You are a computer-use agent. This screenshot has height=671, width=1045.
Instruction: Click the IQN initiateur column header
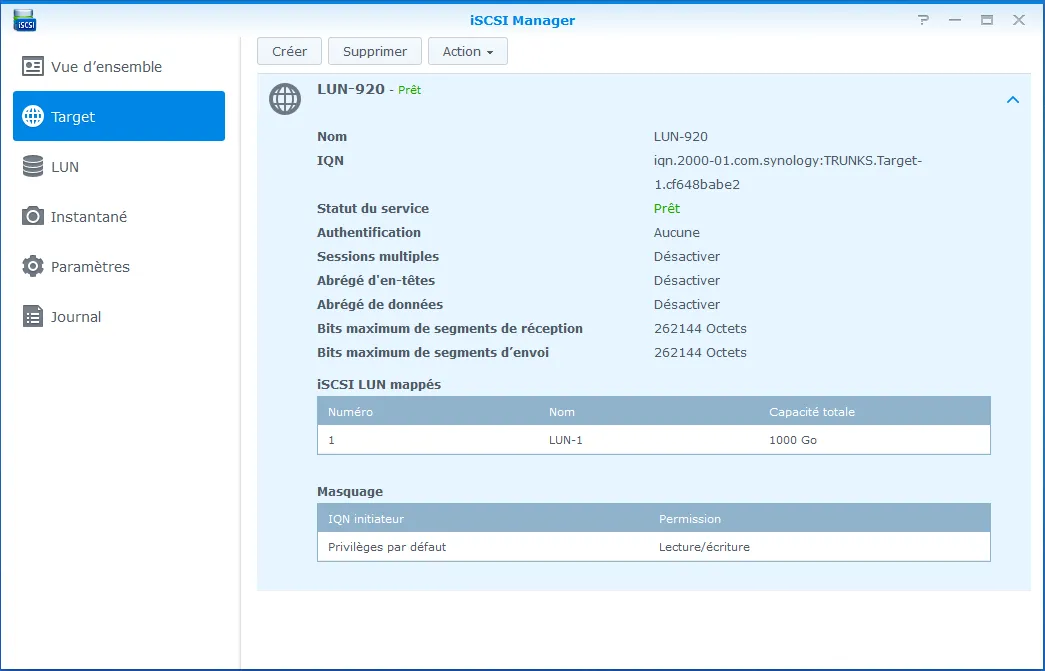pyautogui.click(x=366, y=519)
